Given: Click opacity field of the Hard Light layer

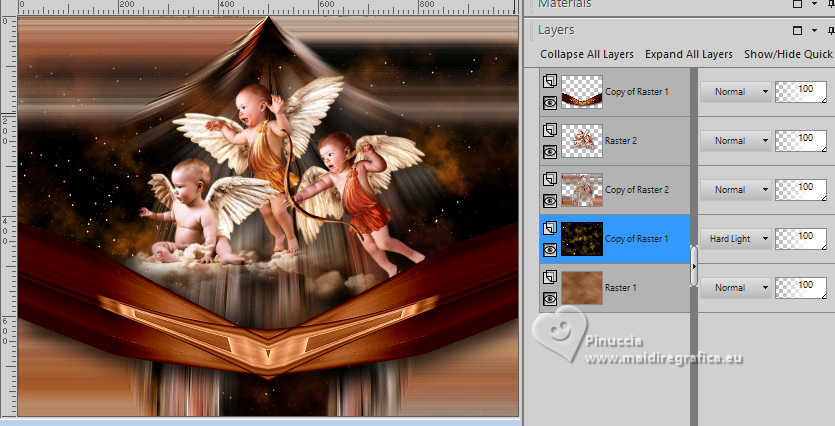Looking at the screenshot, I should pyautogui.click(x=801, y=239).
